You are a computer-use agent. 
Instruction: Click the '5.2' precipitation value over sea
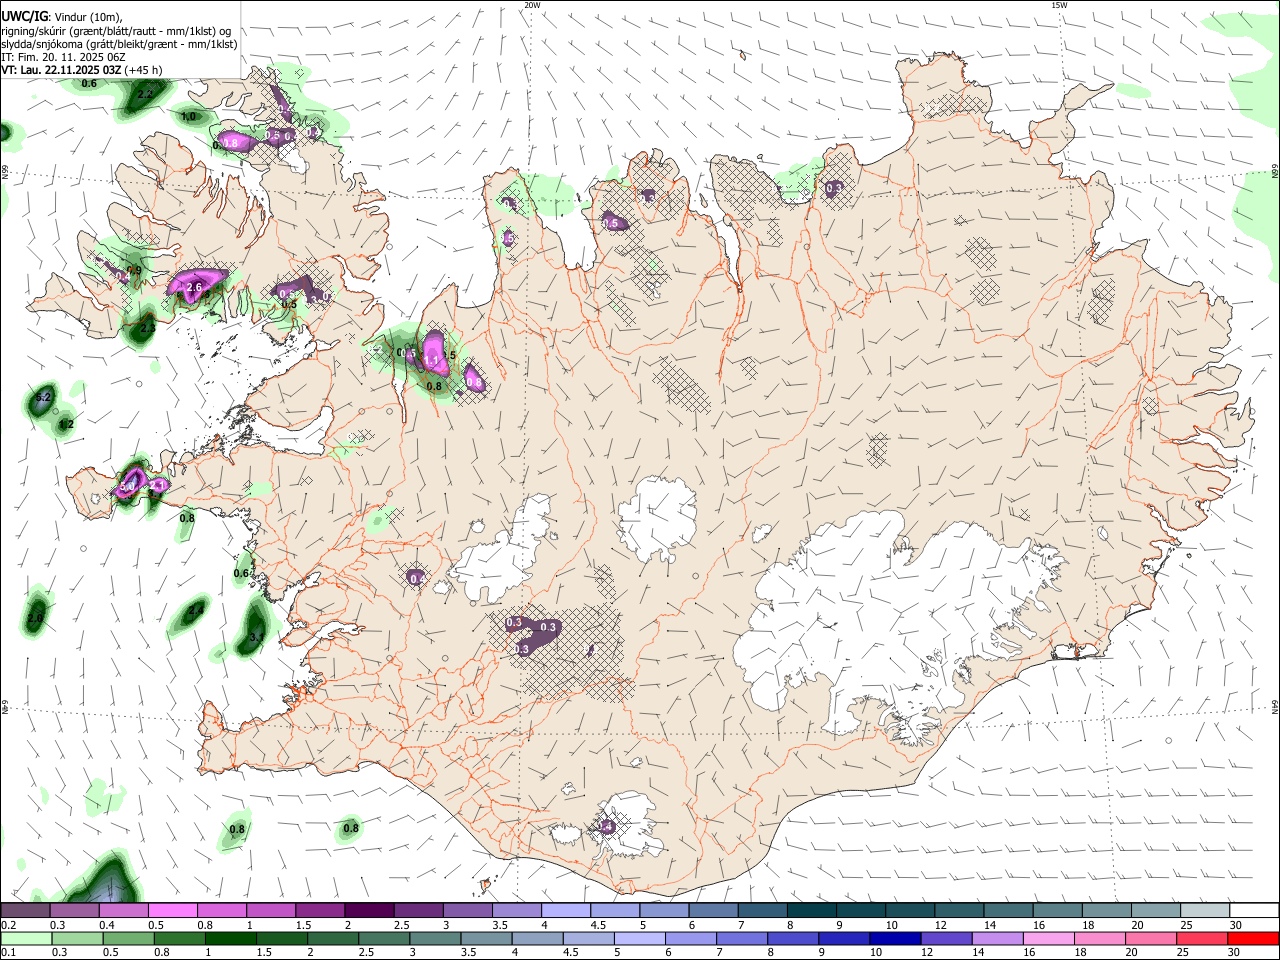42,398
